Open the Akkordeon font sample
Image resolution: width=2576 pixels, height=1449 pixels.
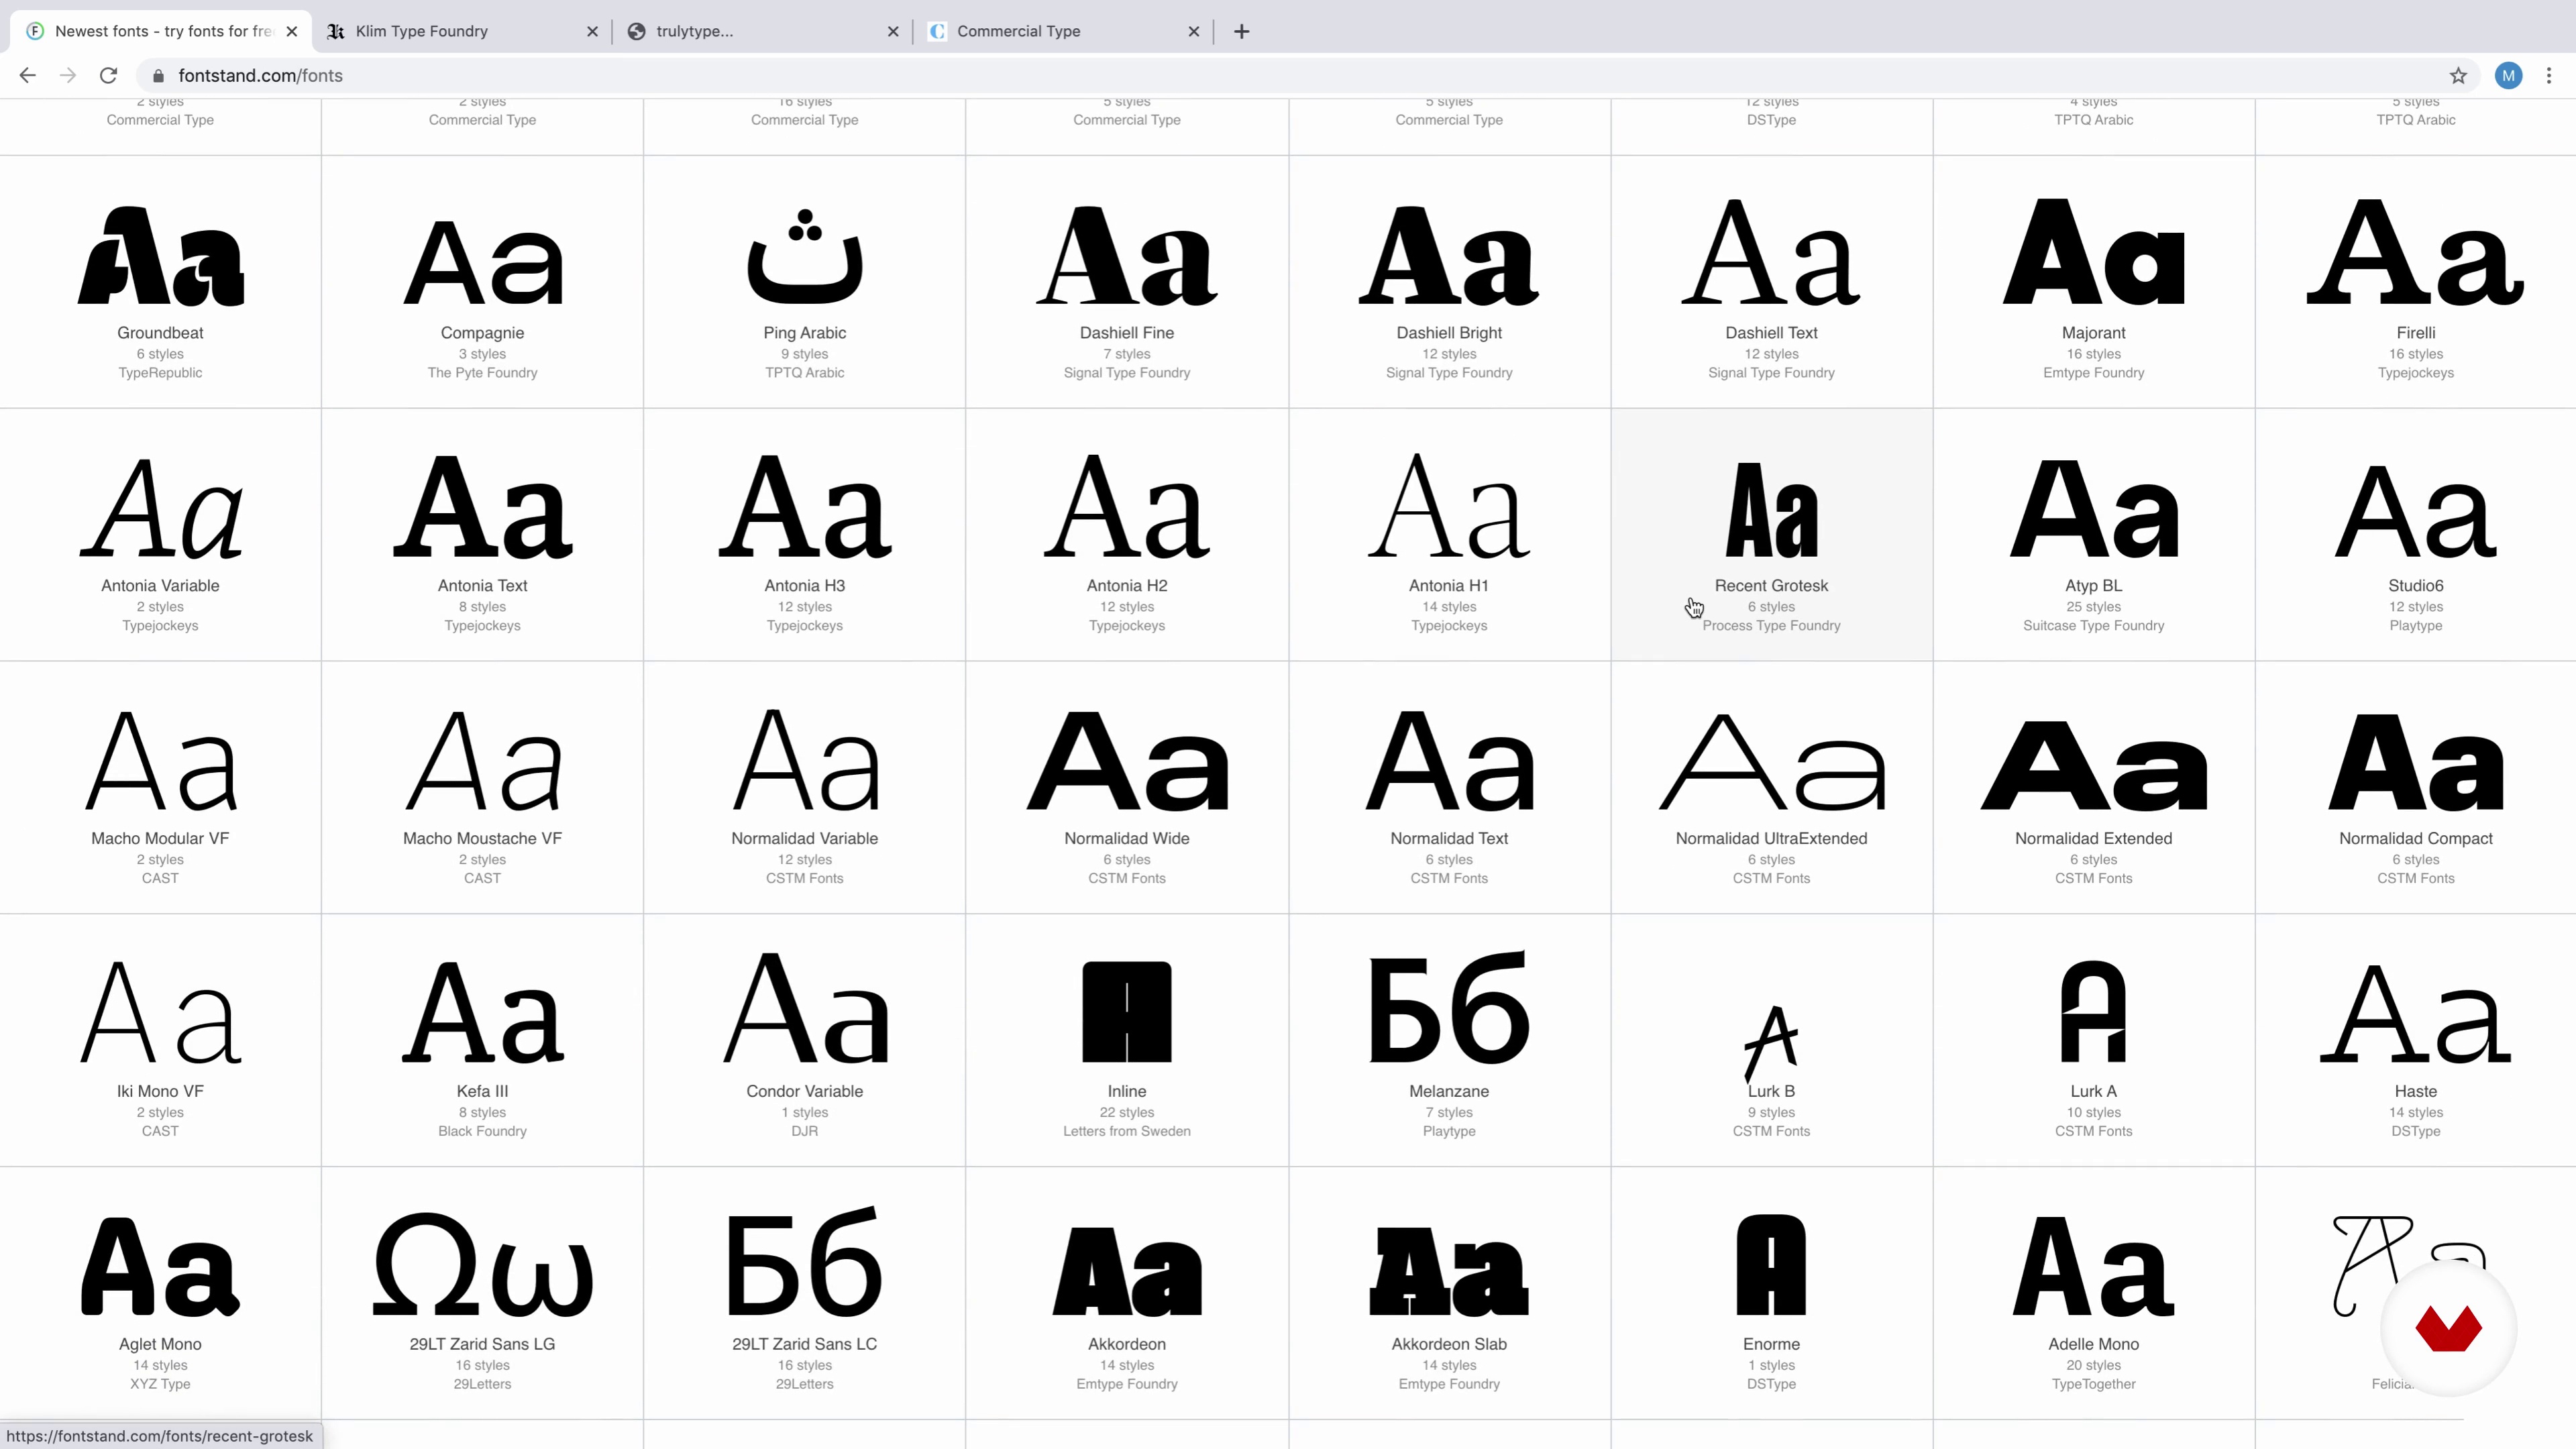[1127, 1270]
